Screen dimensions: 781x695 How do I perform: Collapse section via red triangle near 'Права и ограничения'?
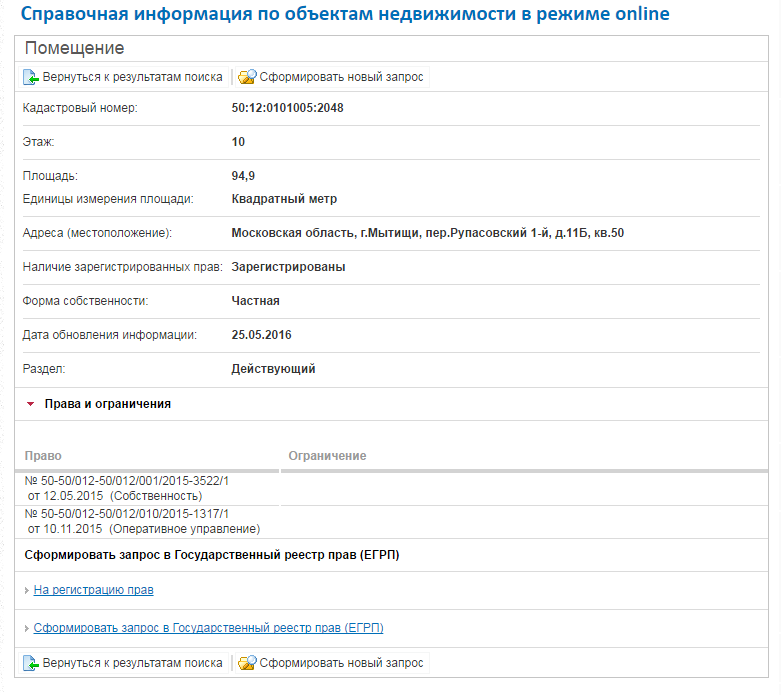tap(31, 404)
